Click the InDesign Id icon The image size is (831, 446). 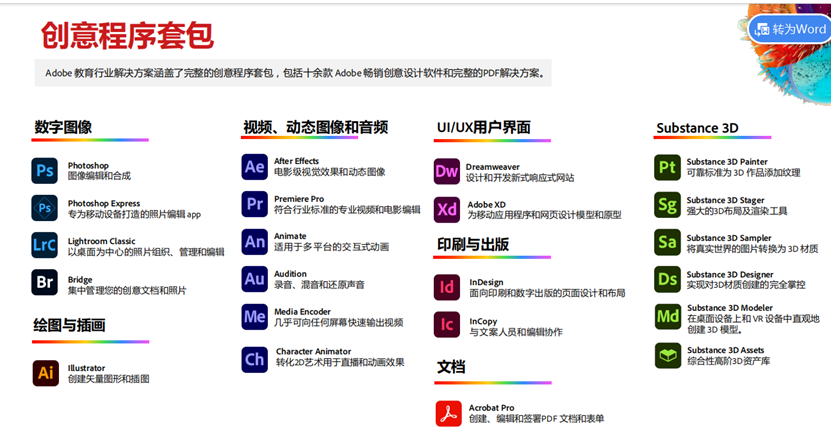tap(447, 287)
